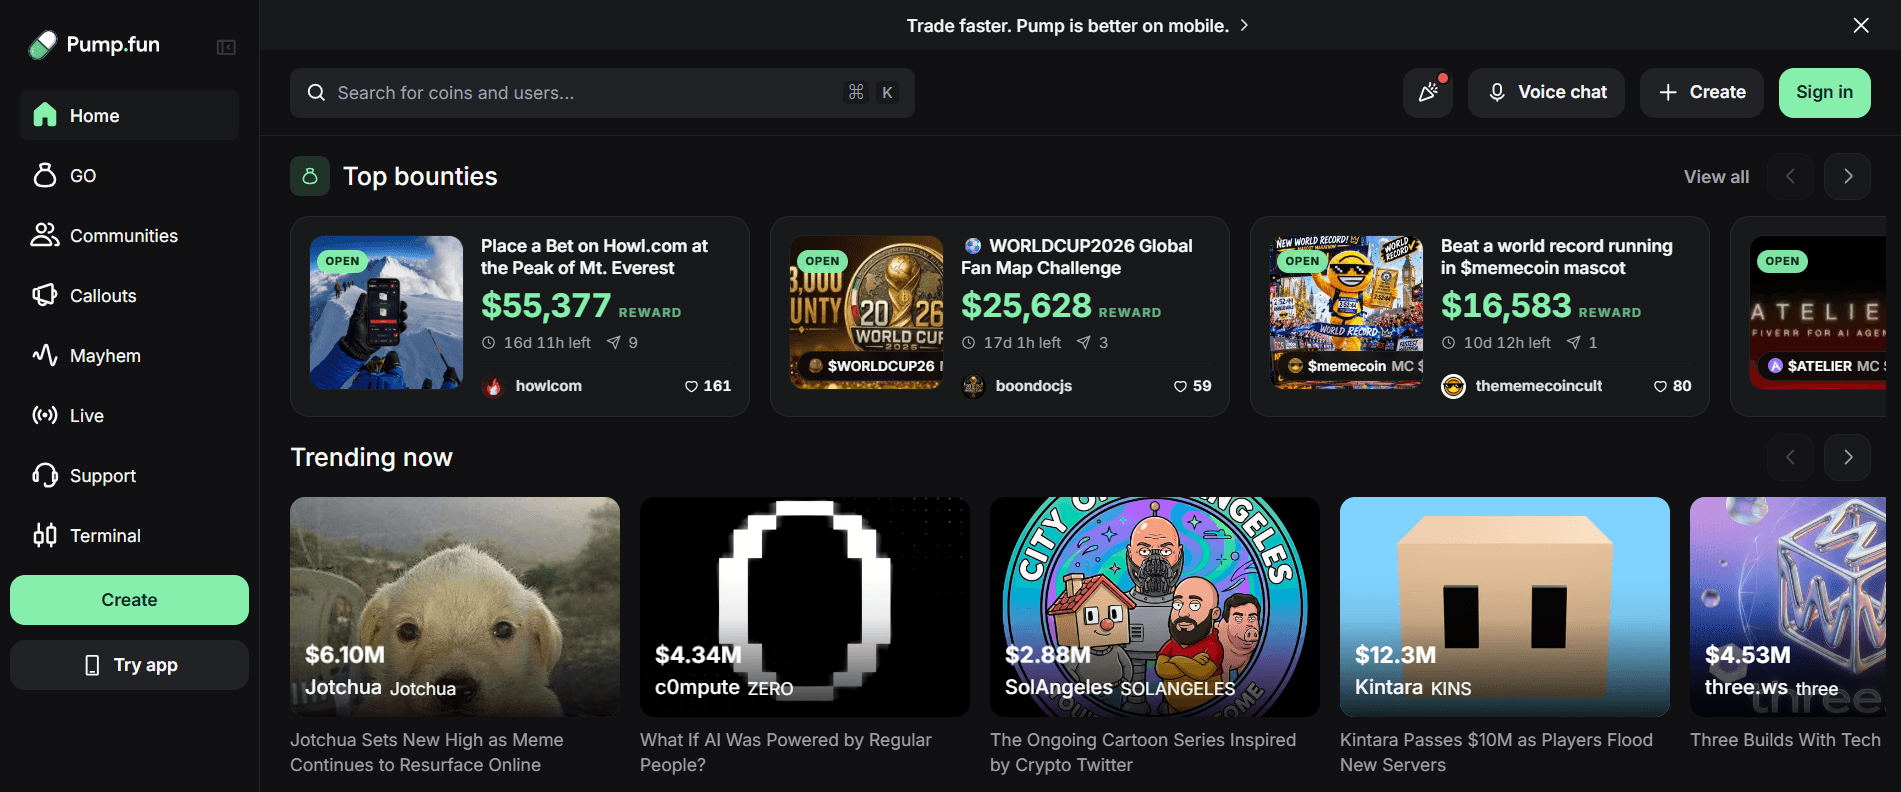Open GO in the sidebar
Image resolution: width=1901 pixels, height=792 pixels.
129,175
